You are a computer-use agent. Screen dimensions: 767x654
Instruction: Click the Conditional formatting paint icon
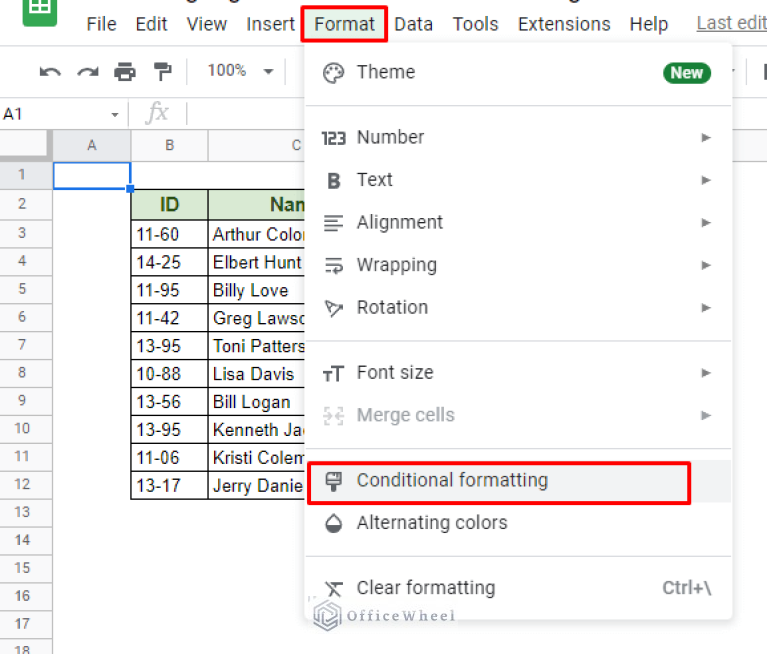coord(334,481)
